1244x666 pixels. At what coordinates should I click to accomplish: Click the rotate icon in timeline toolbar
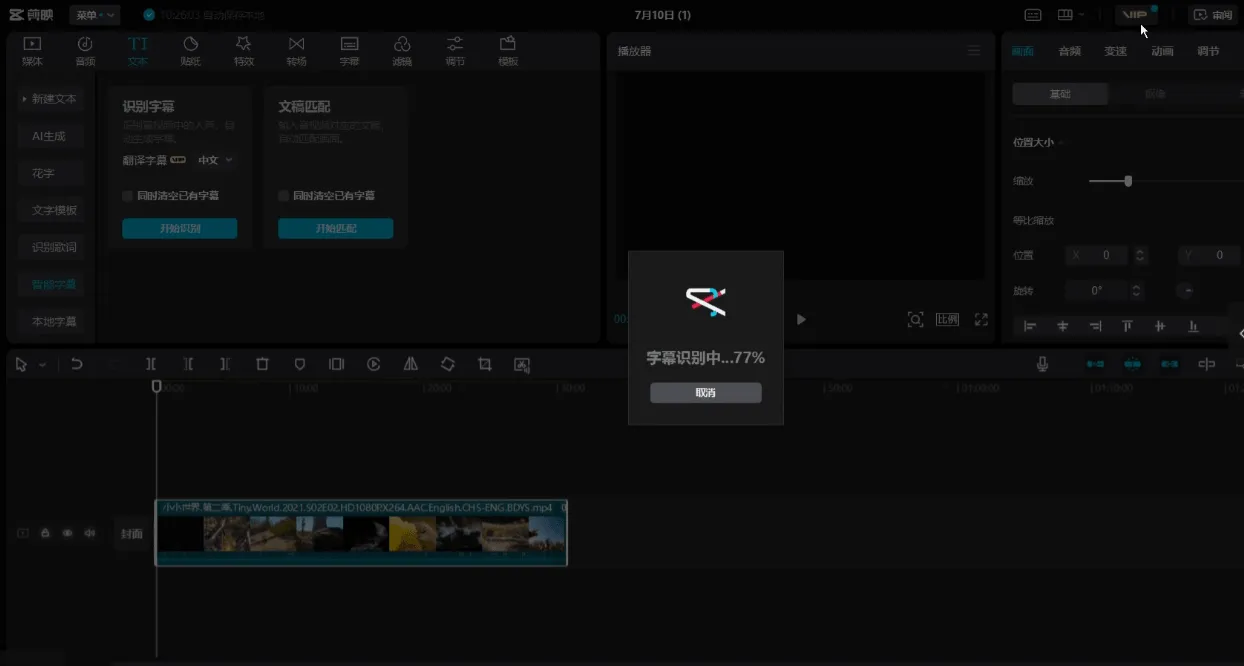447,365
